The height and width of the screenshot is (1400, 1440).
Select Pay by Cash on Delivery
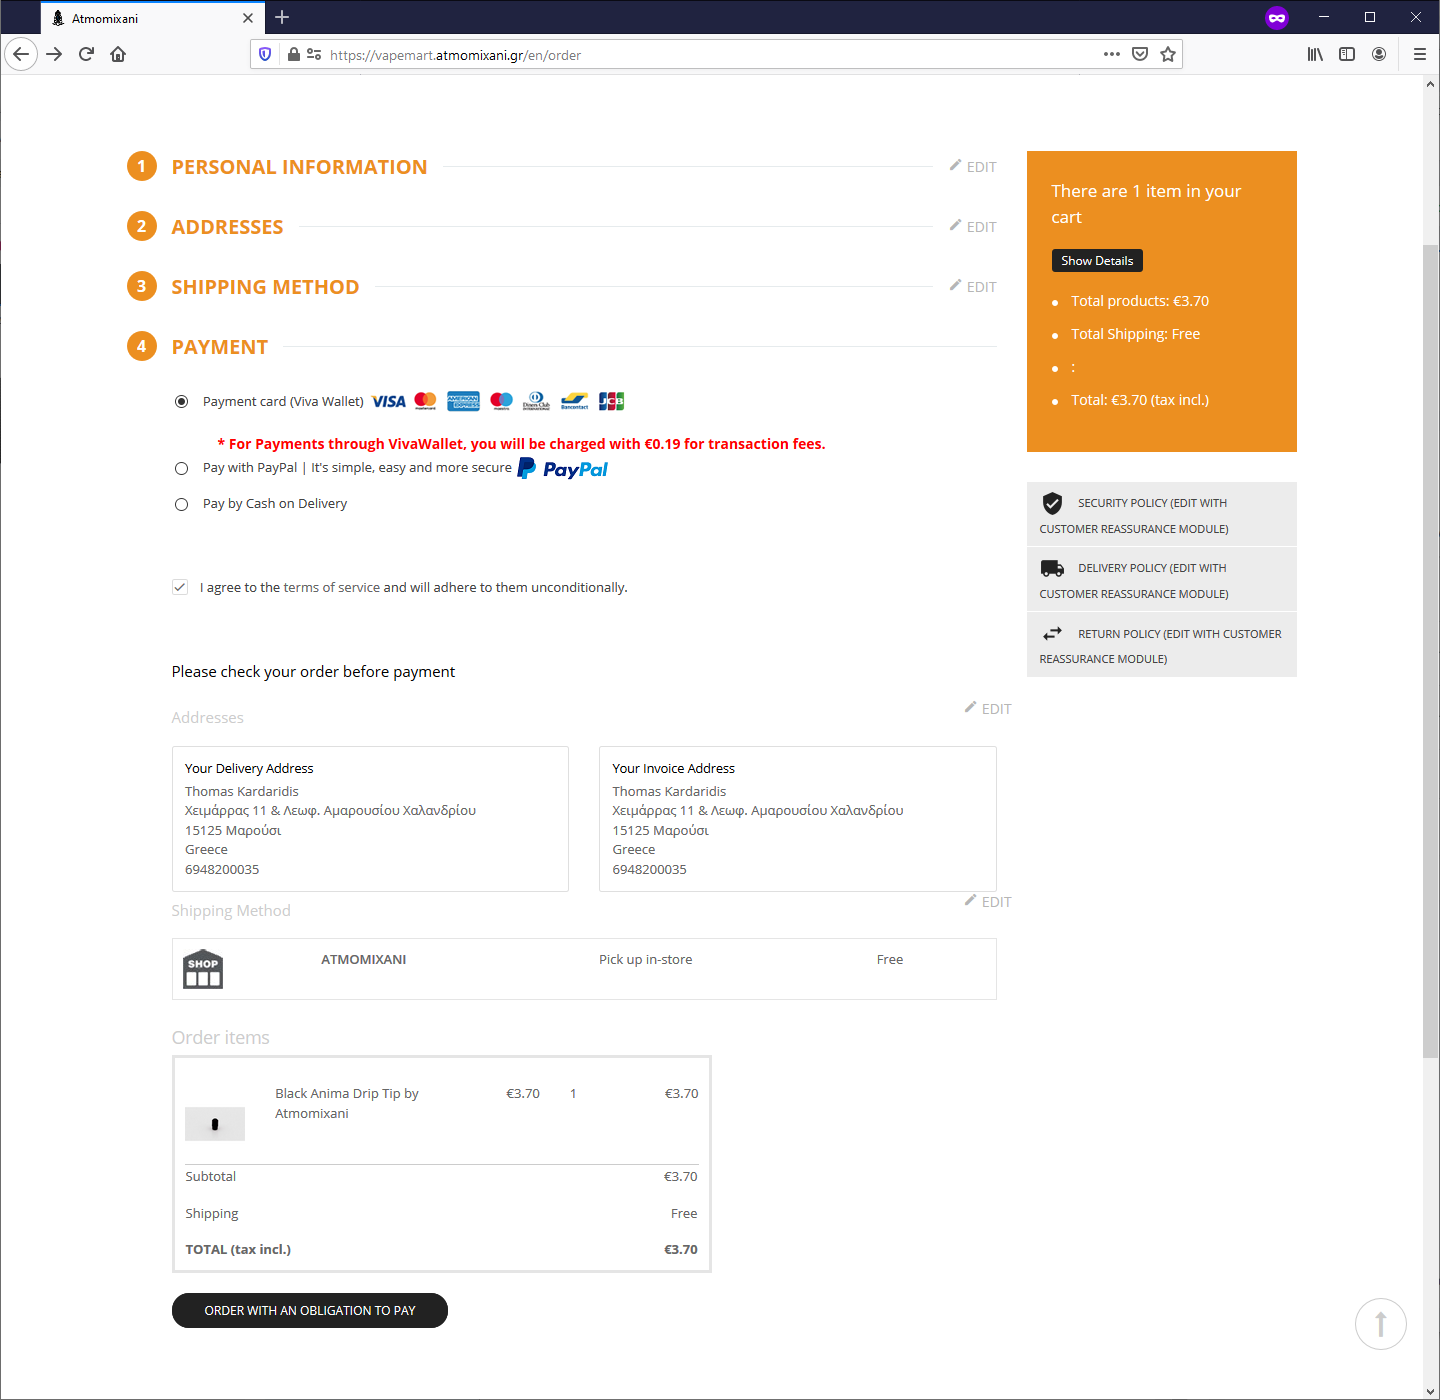coord(181,504)
